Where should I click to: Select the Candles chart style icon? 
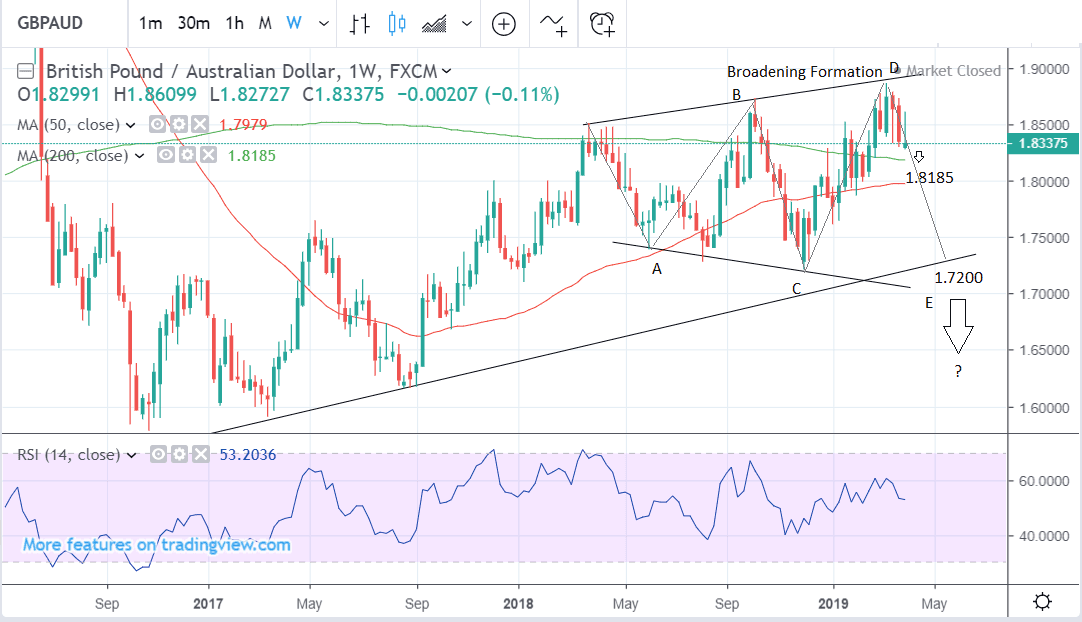click(x=397, y=23)
